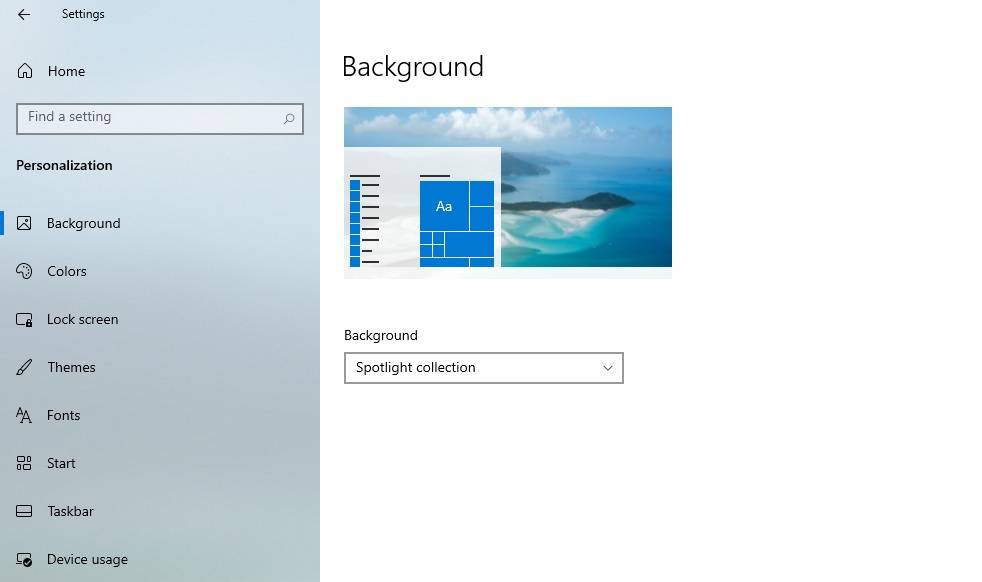
Task: Click the chevron beside Spotlight collection
Action: [x=608, y=368]
